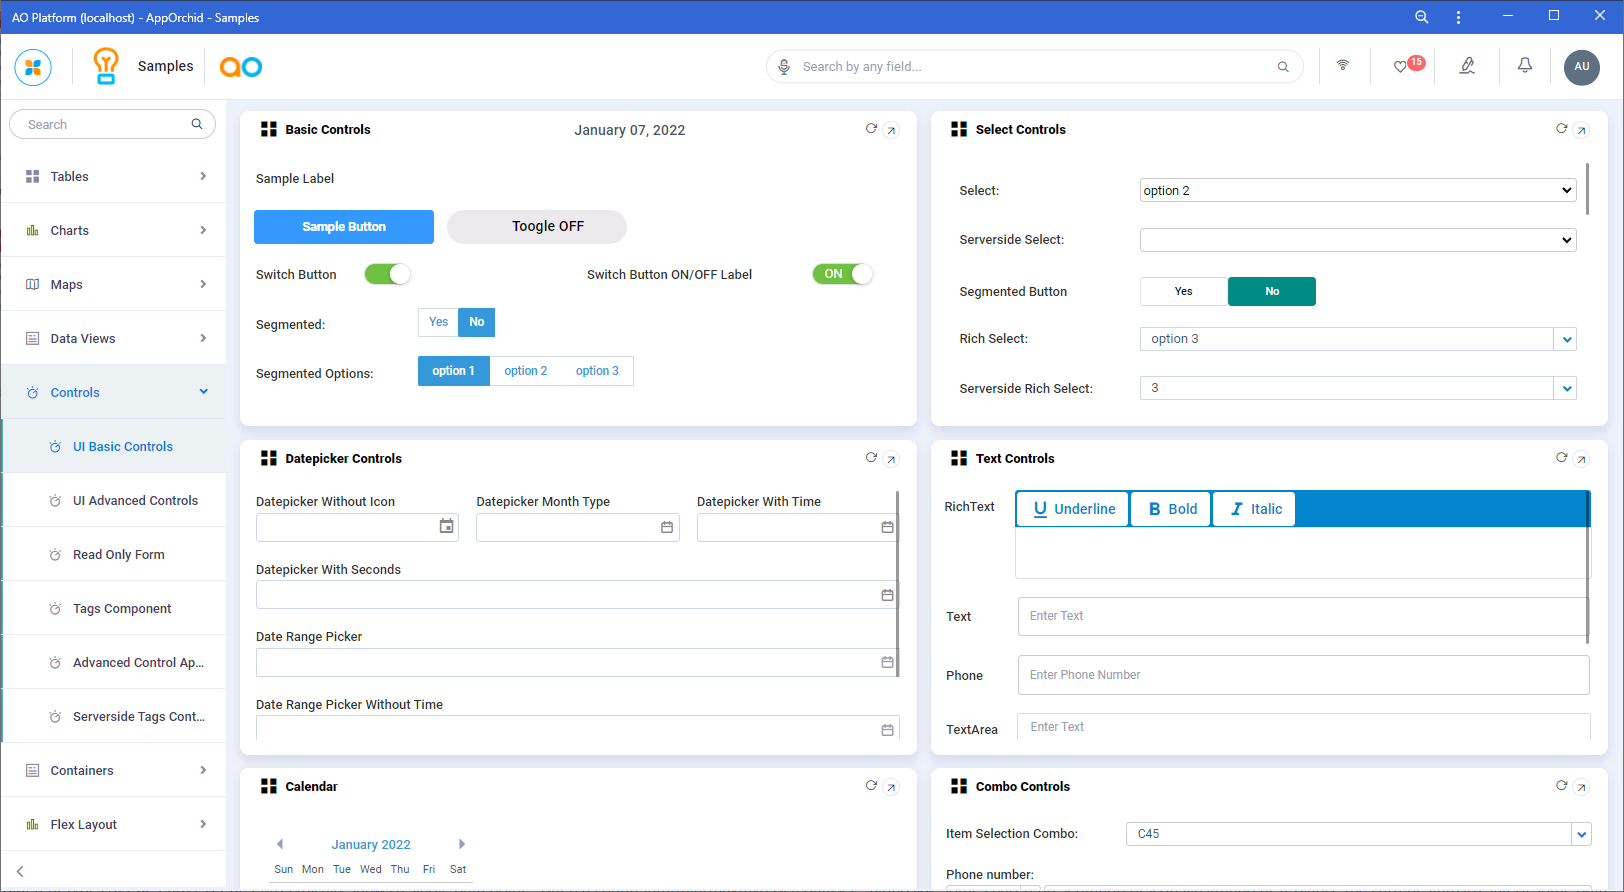Expand the Item Selection Combo dropdown
Viewport: 1624px width, 892px height.
pos(1580,834)
